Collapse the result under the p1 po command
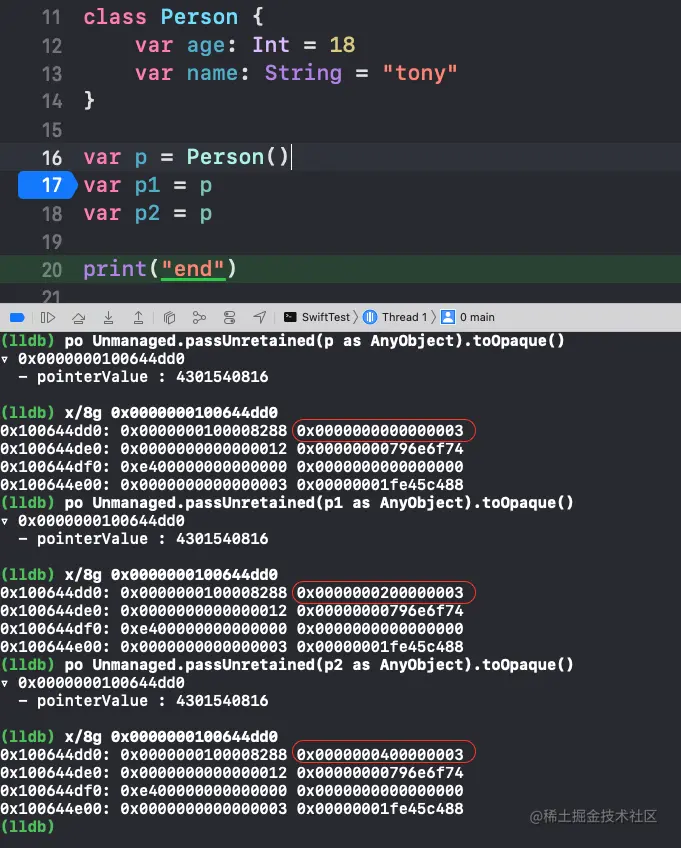Viewport: 681px width, 848px height. coord(5,521)
